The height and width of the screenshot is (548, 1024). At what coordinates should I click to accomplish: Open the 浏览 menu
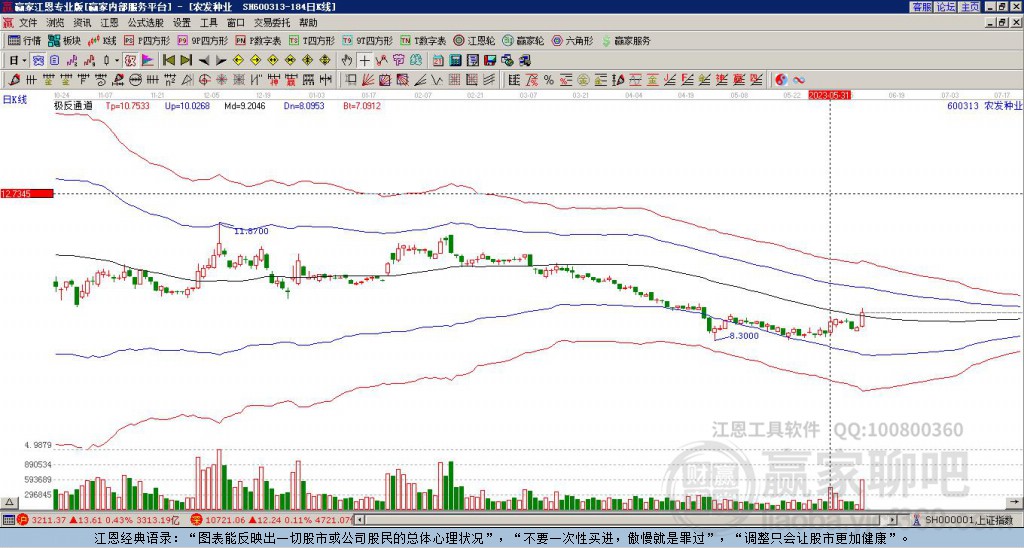coord(55,23)
